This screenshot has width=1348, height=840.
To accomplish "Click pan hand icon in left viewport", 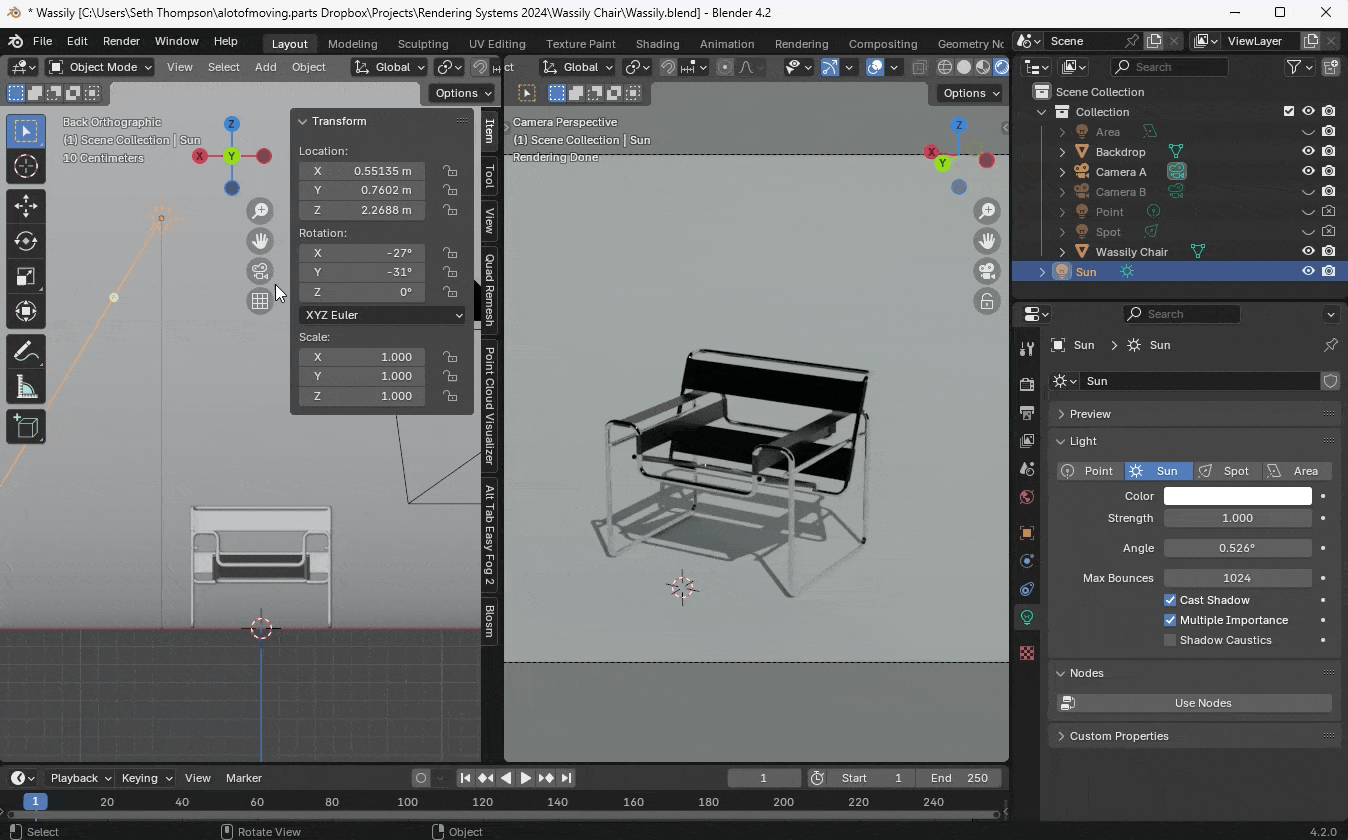I will [x=260, y=241].
